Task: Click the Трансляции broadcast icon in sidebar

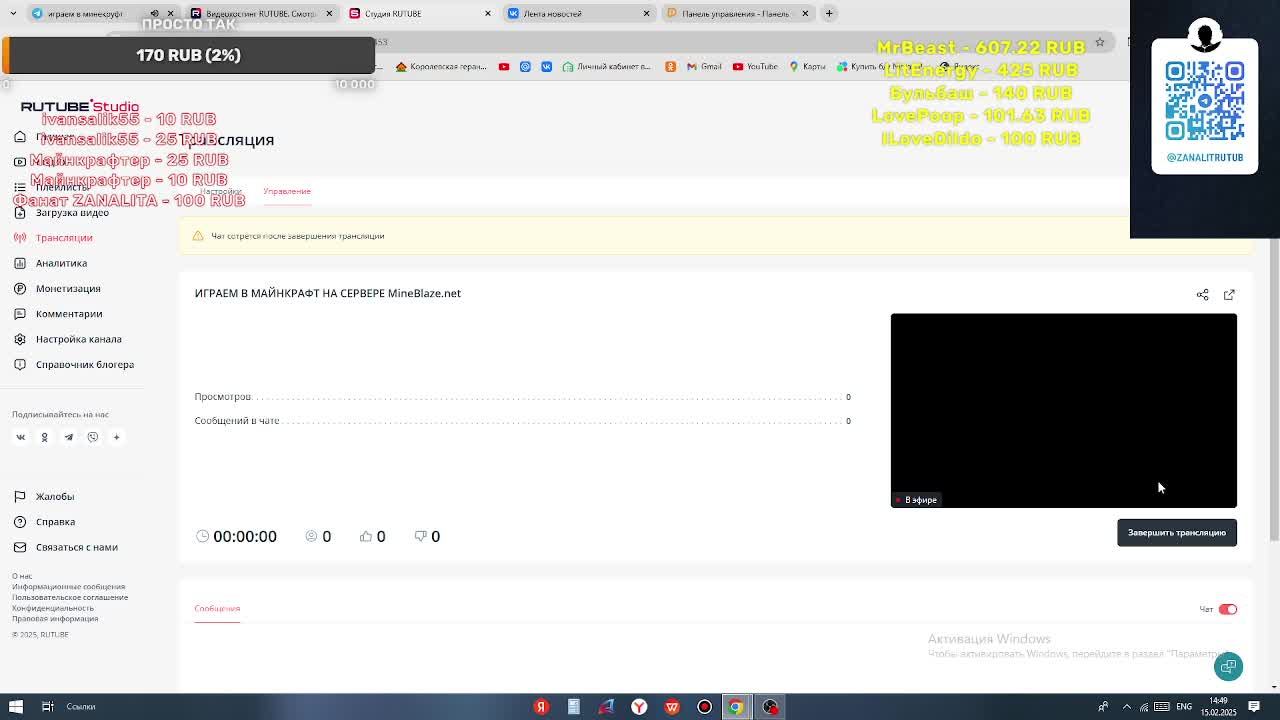Action: point(20,238)
